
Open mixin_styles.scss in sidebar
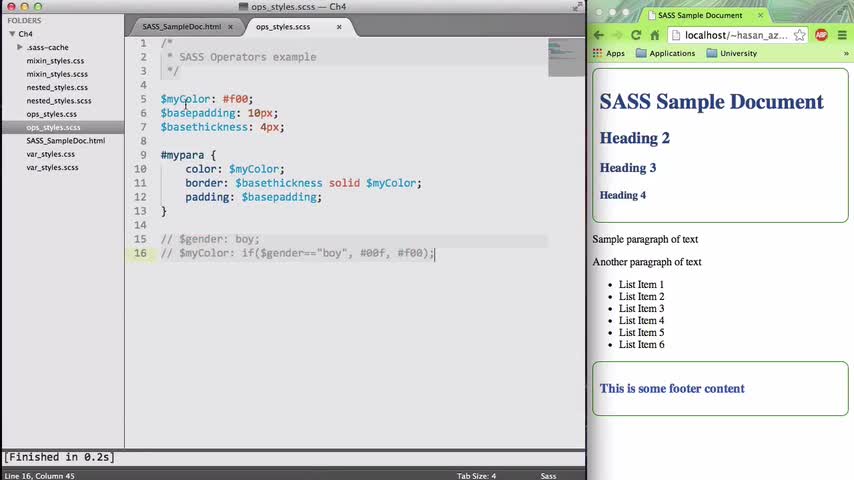[x=57, y=74]
